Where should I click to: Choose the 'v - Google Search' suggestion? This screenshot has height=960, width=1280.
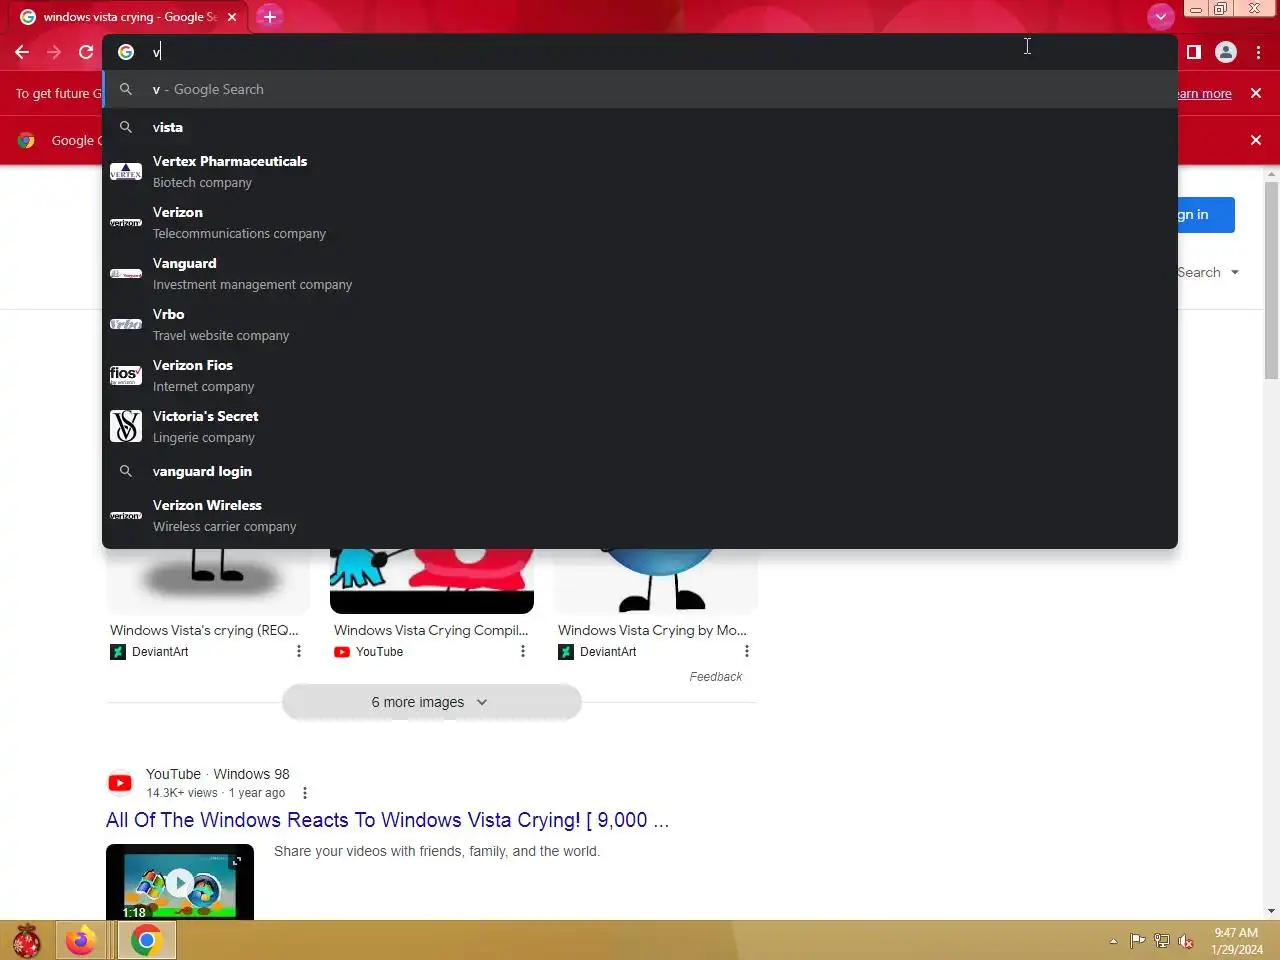[640, 89]
